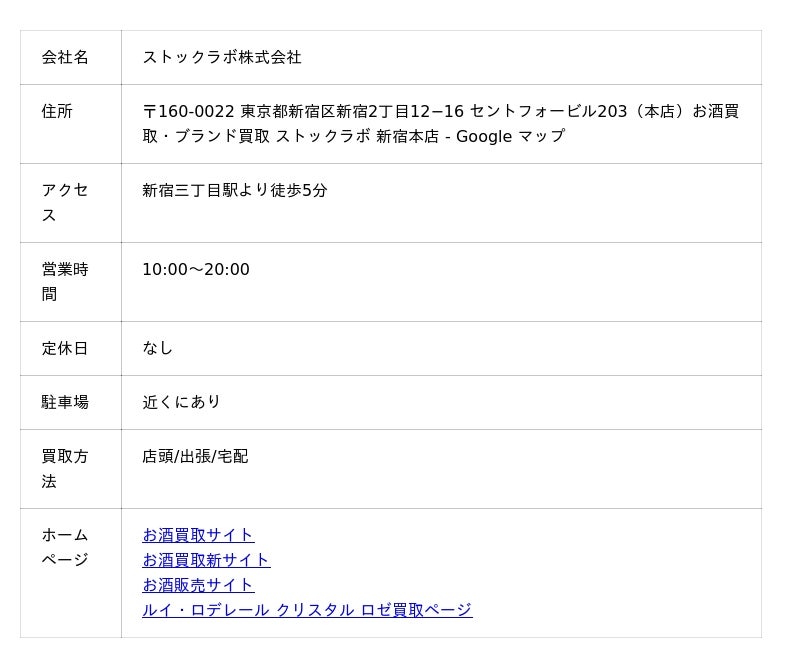Click the 10:00〜20:00 business hours text
Screen dimensions: 800x668
point(196,270)
